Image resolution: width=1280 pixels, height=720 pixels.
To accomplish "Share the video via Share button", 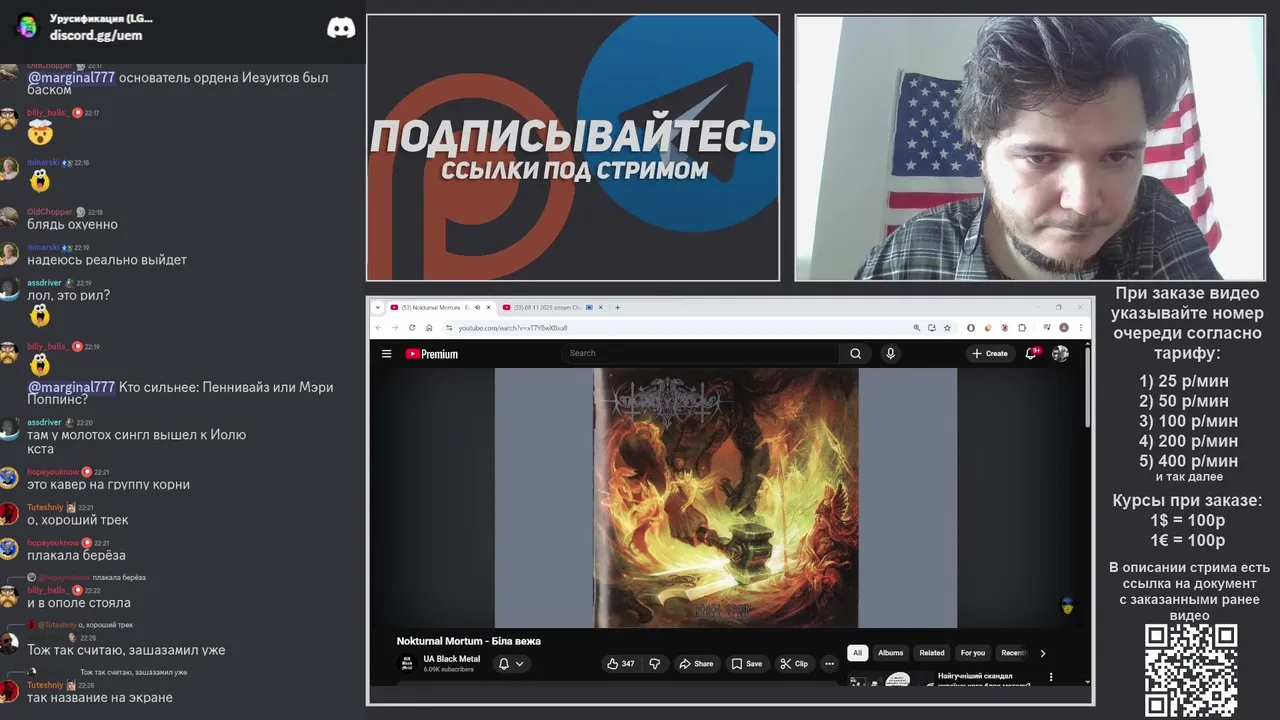I will pyautogui.click(x=696, y=663).
